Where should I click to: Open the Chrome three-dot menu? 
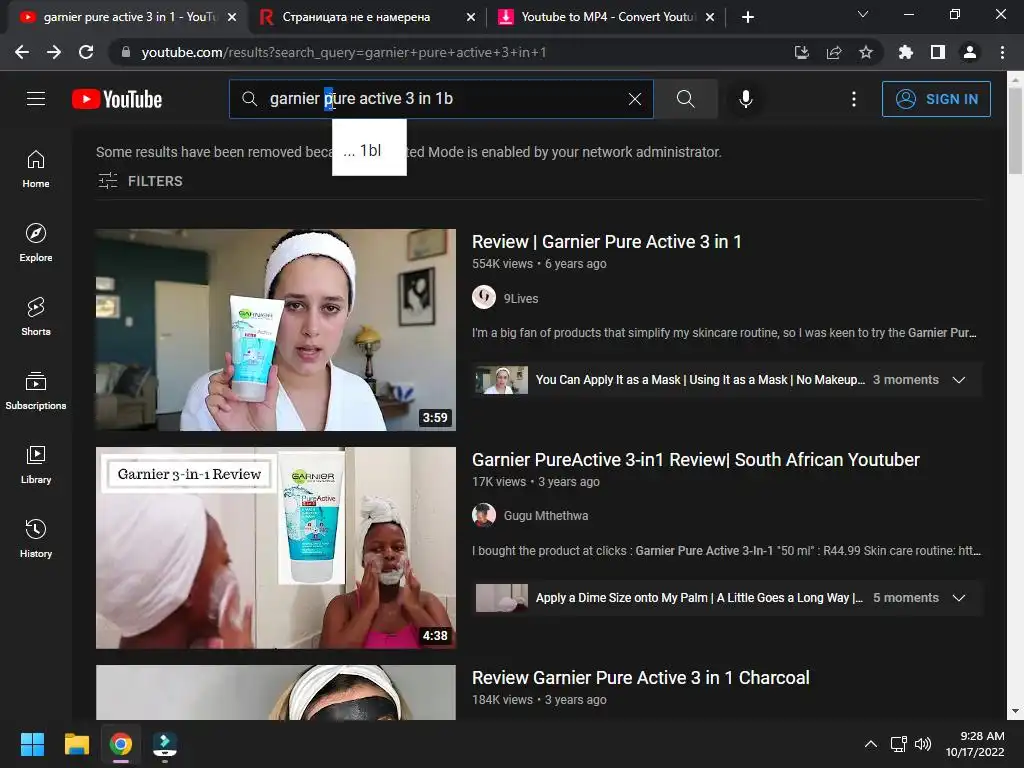1002,52
